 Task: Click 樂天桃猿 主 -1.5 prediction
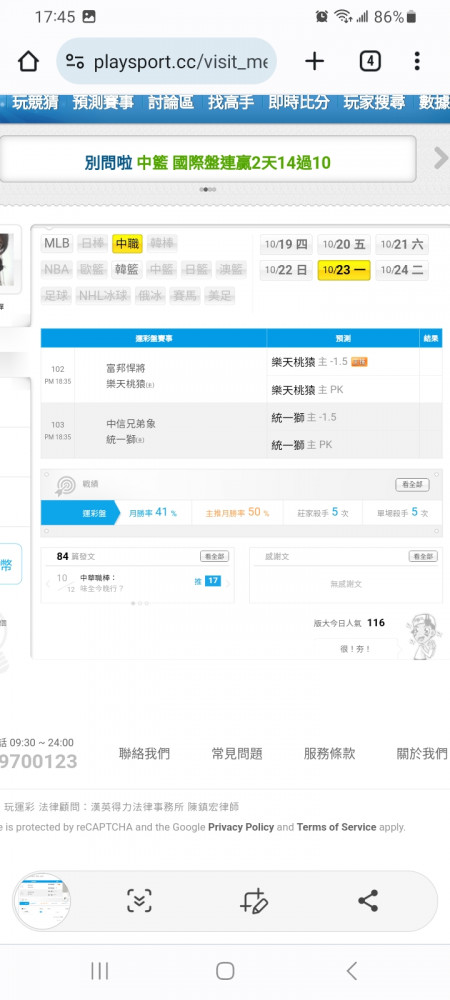point(310,362)
